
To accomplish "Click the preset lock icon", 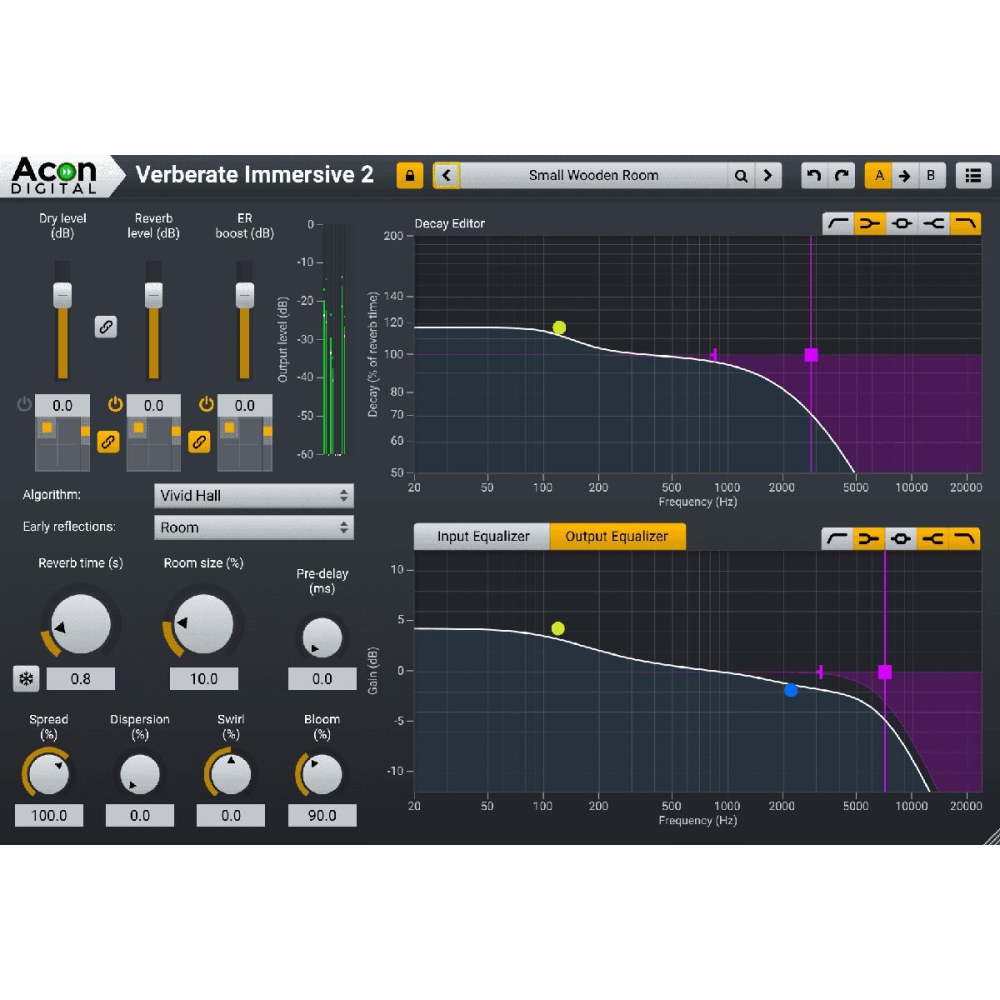I will pyautogui.click(x=409, y=175).
